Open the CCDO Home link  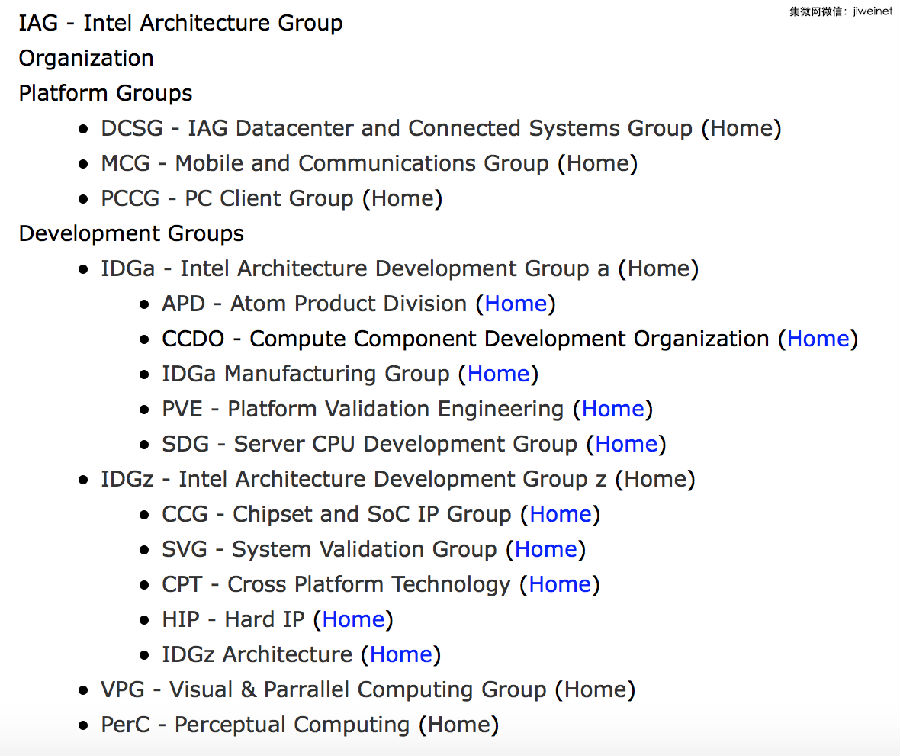818,339
